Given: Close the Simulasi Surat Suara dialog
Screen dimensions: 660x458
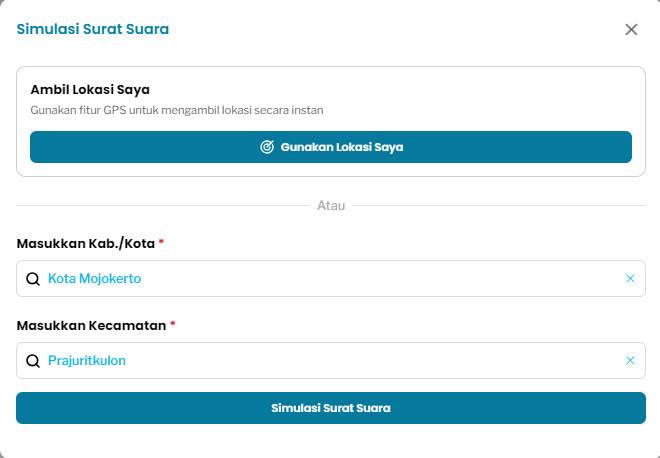Looking at the screenshot, I should coord(631,29).
